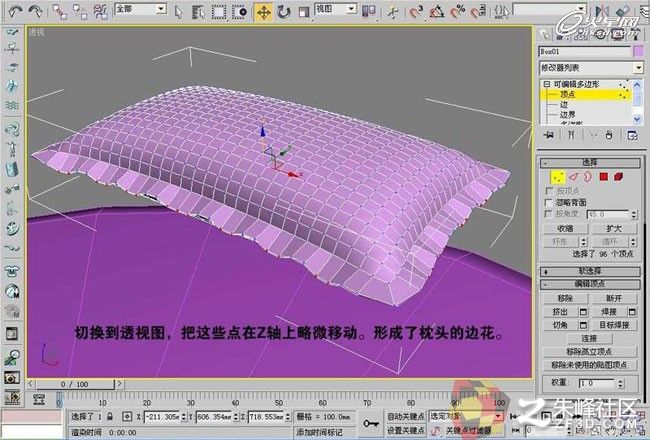Enable Border sub-object selection mode
Image resolution: width=650 pixels, height=440 pixels.
tap(588, 177)
